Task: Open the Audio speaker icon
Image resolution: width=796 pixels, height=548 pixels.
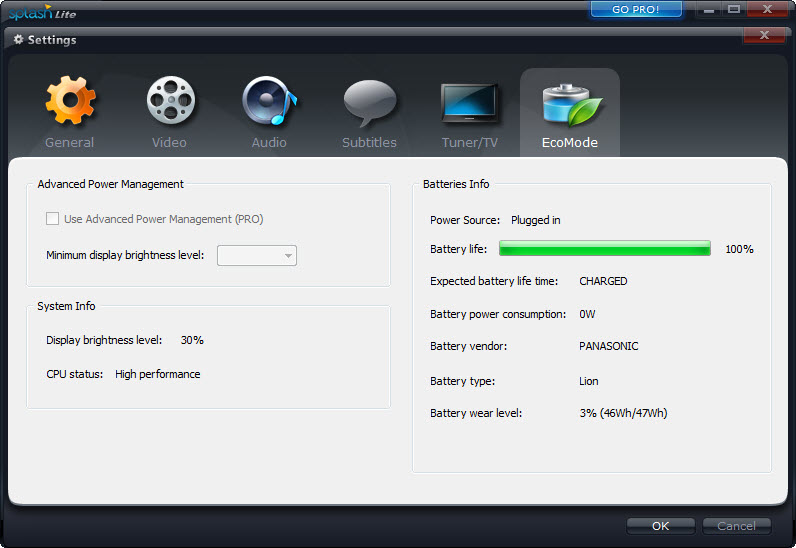Action: (x=270, y=101)
